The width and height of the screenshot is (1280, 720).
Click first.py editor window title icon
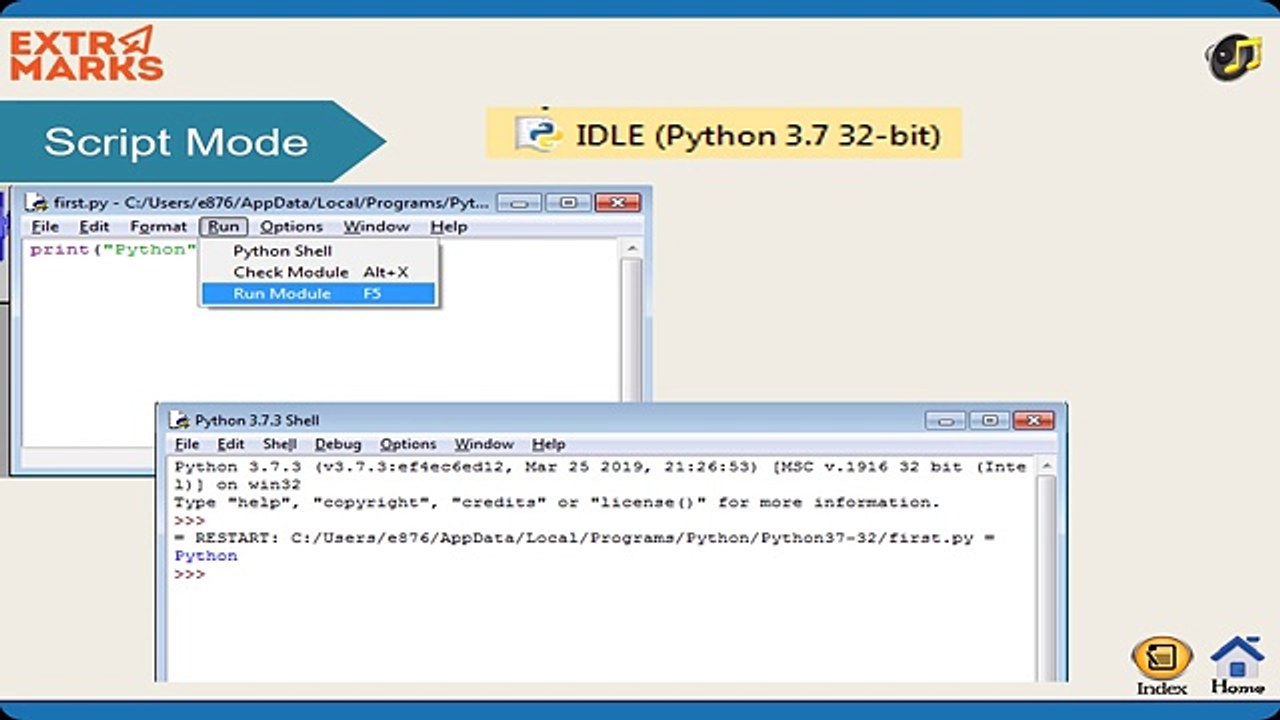click(37, 202)
